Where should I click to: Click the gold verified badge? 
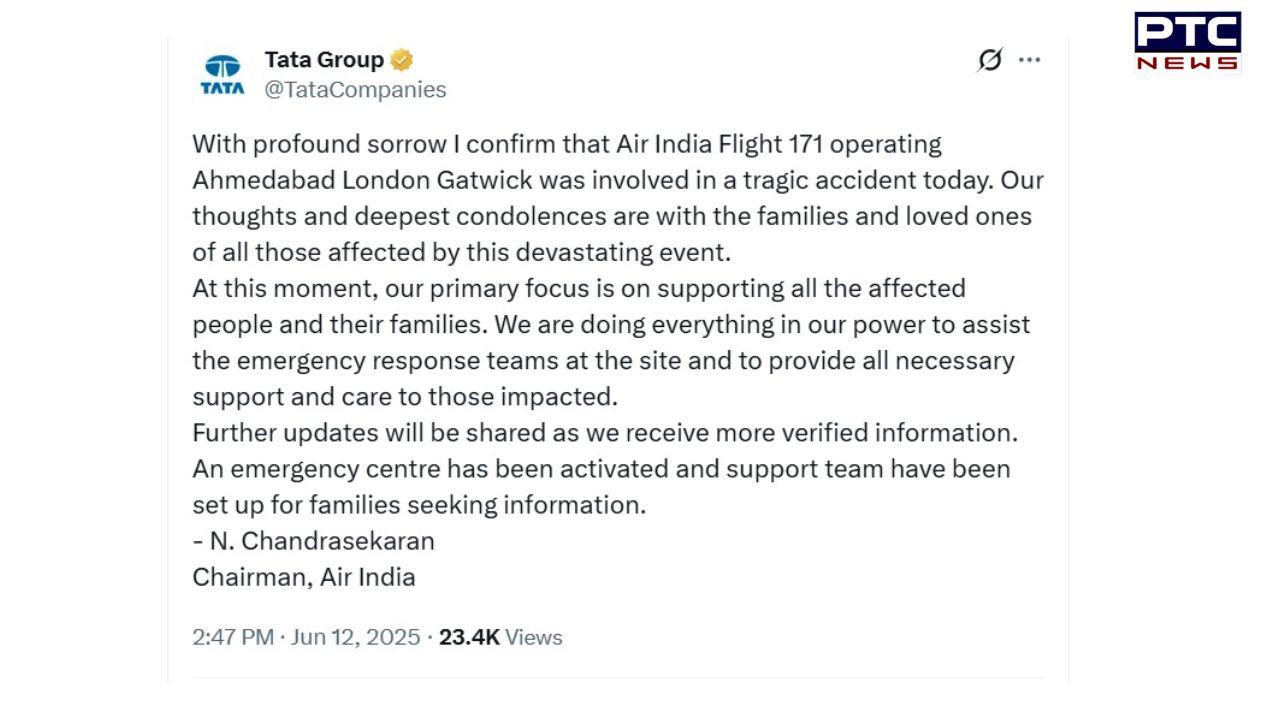pyautogui.click(x=401, y=60)
